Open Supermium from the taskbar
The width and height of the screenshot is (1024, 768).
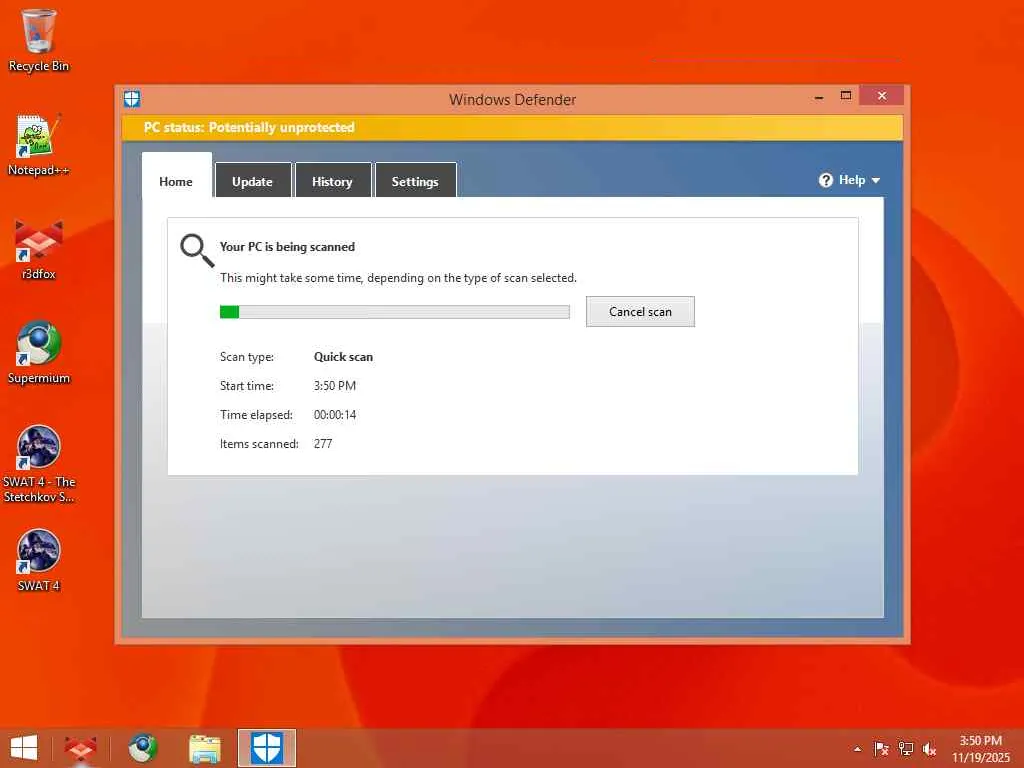[142, 748]
